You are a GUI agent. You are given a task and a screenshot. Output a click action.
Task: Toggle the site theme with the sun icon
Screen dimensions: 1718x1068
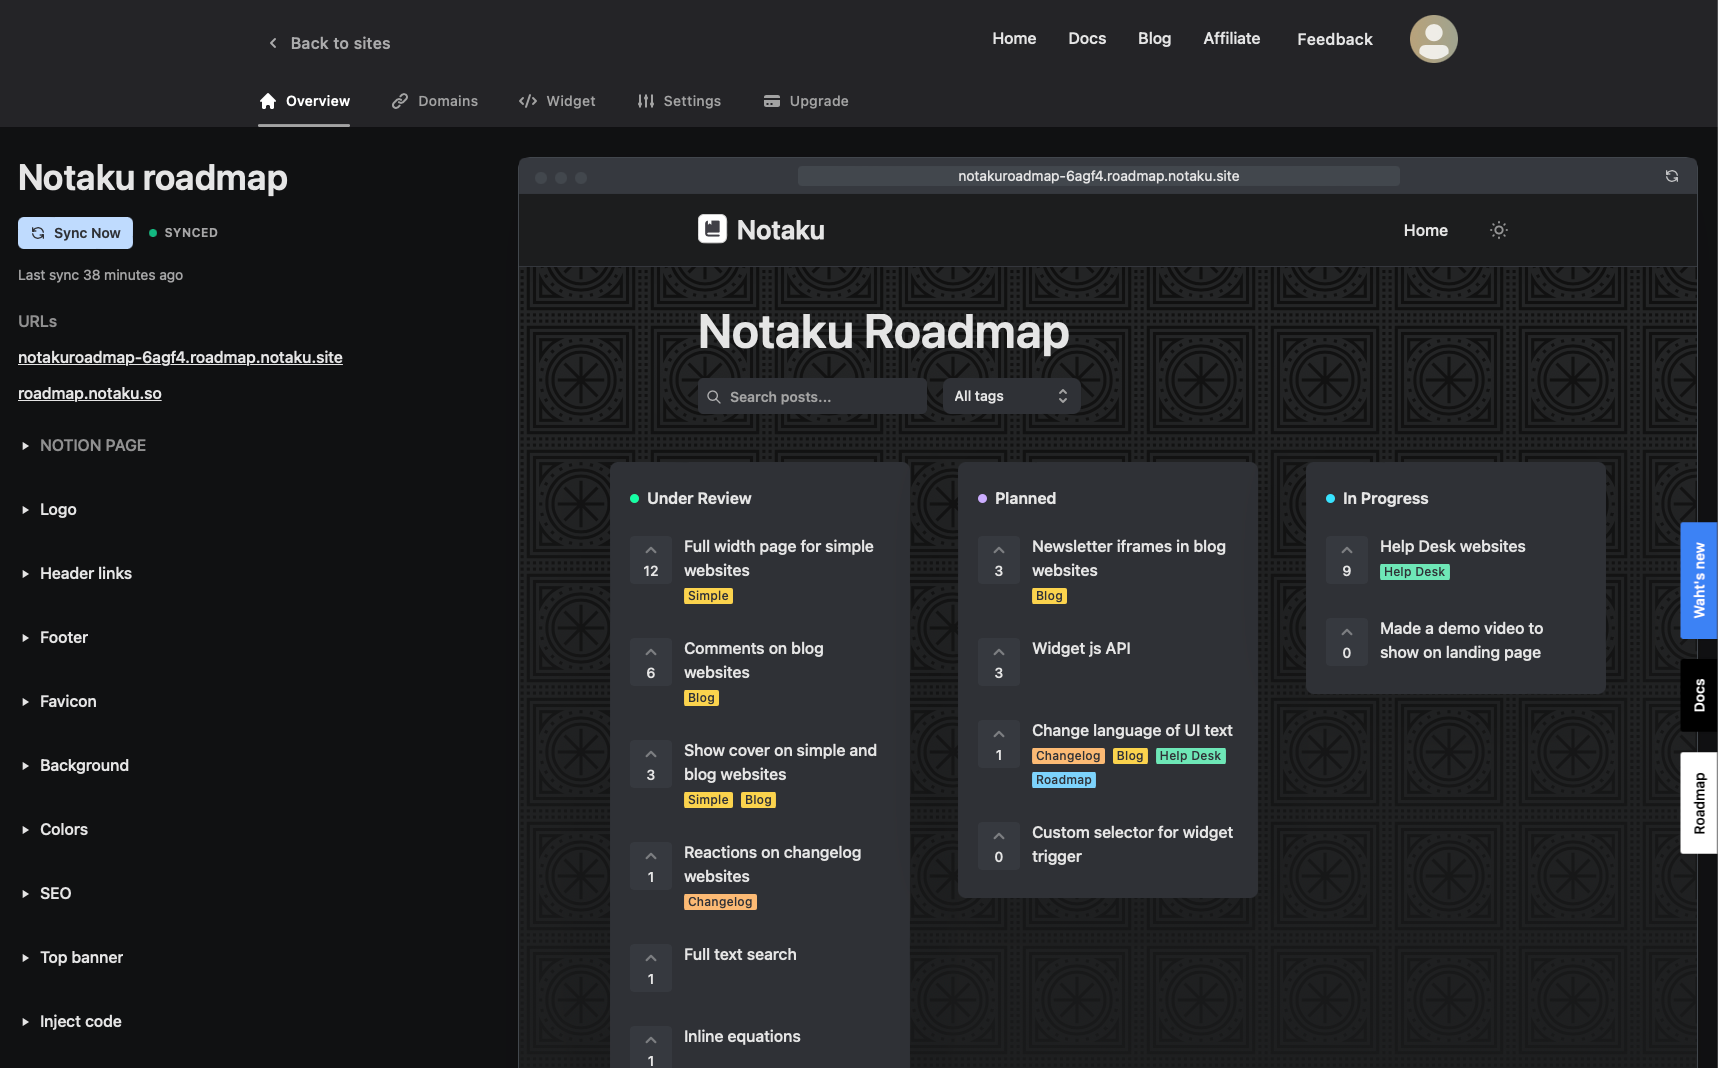1498,230
